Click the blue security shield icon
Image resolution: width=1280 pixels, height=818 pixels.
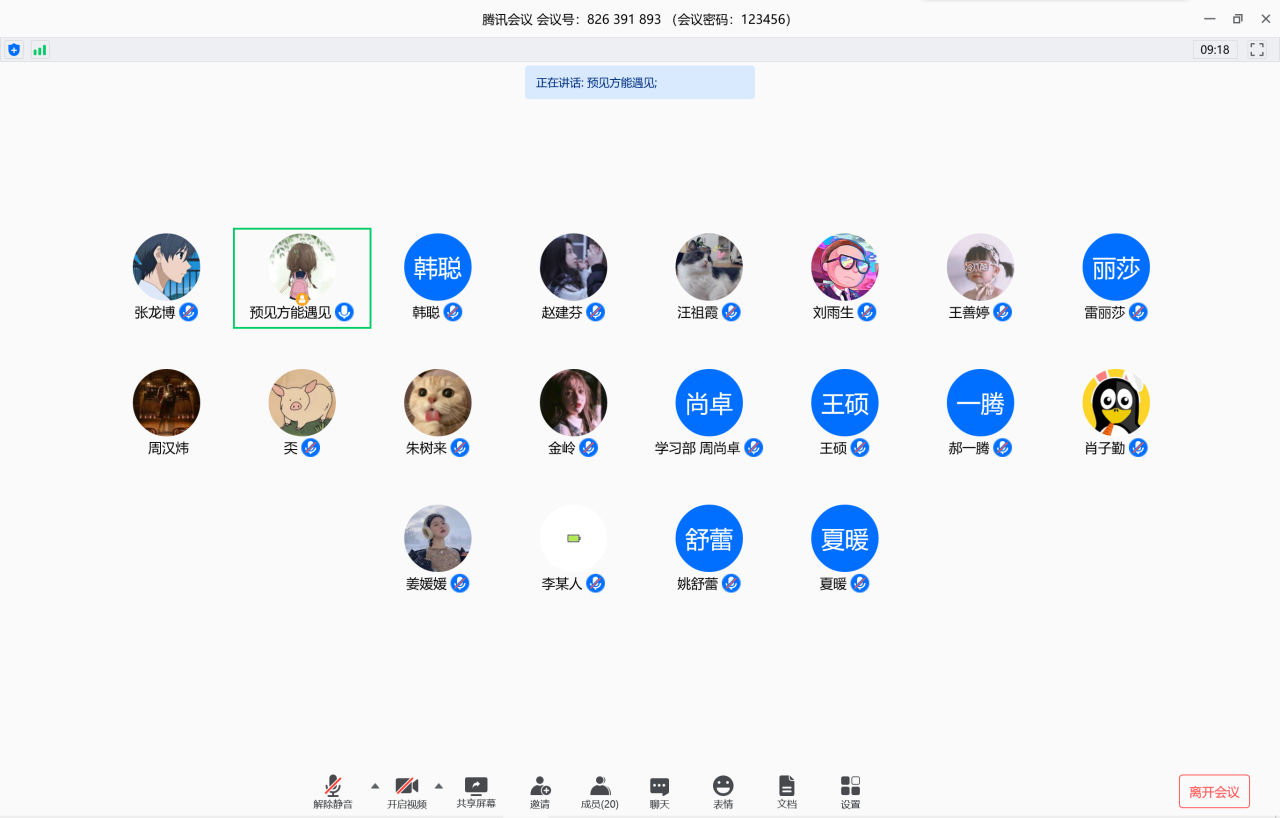(x=14, y=49)
